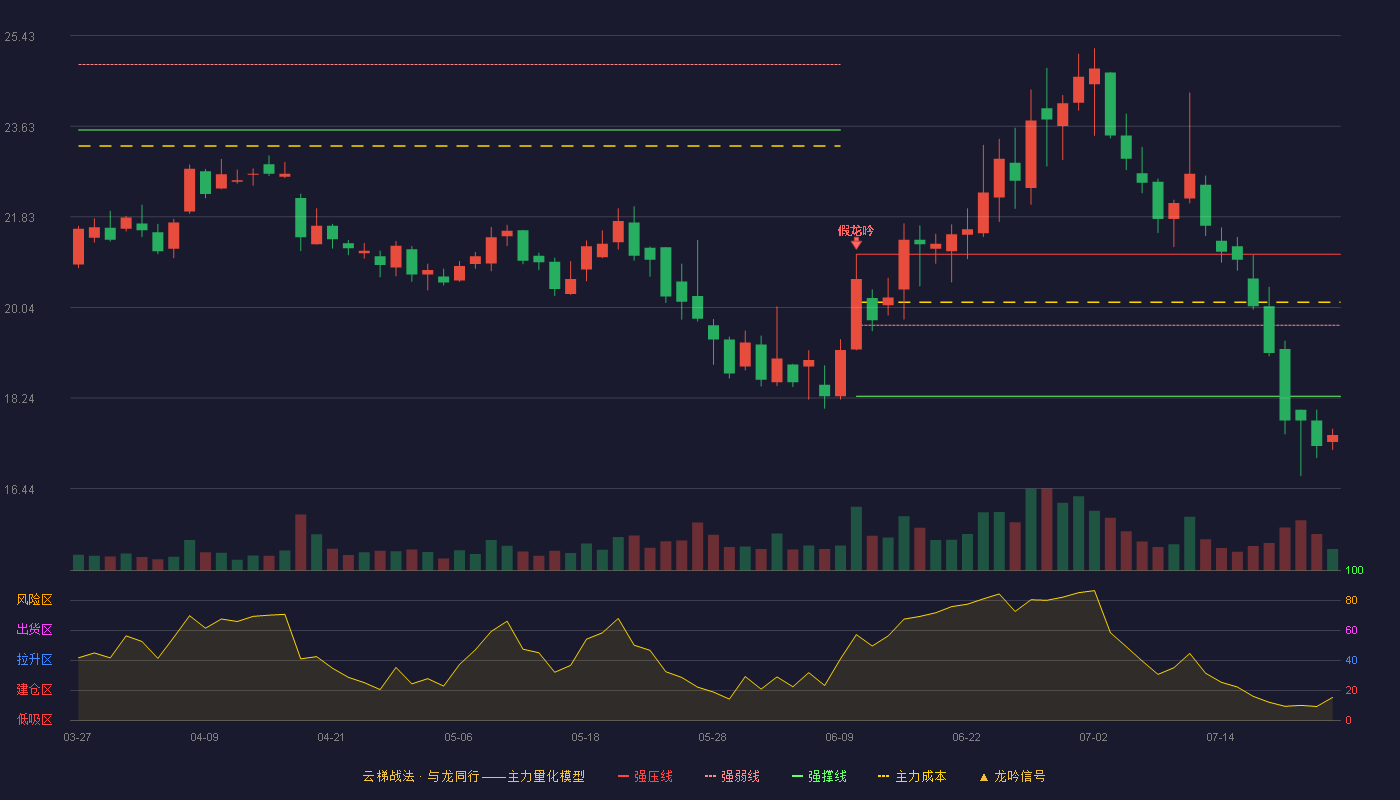Click the red 20 indicator axis value
1400x800 pixels.
coord(1351,690)
